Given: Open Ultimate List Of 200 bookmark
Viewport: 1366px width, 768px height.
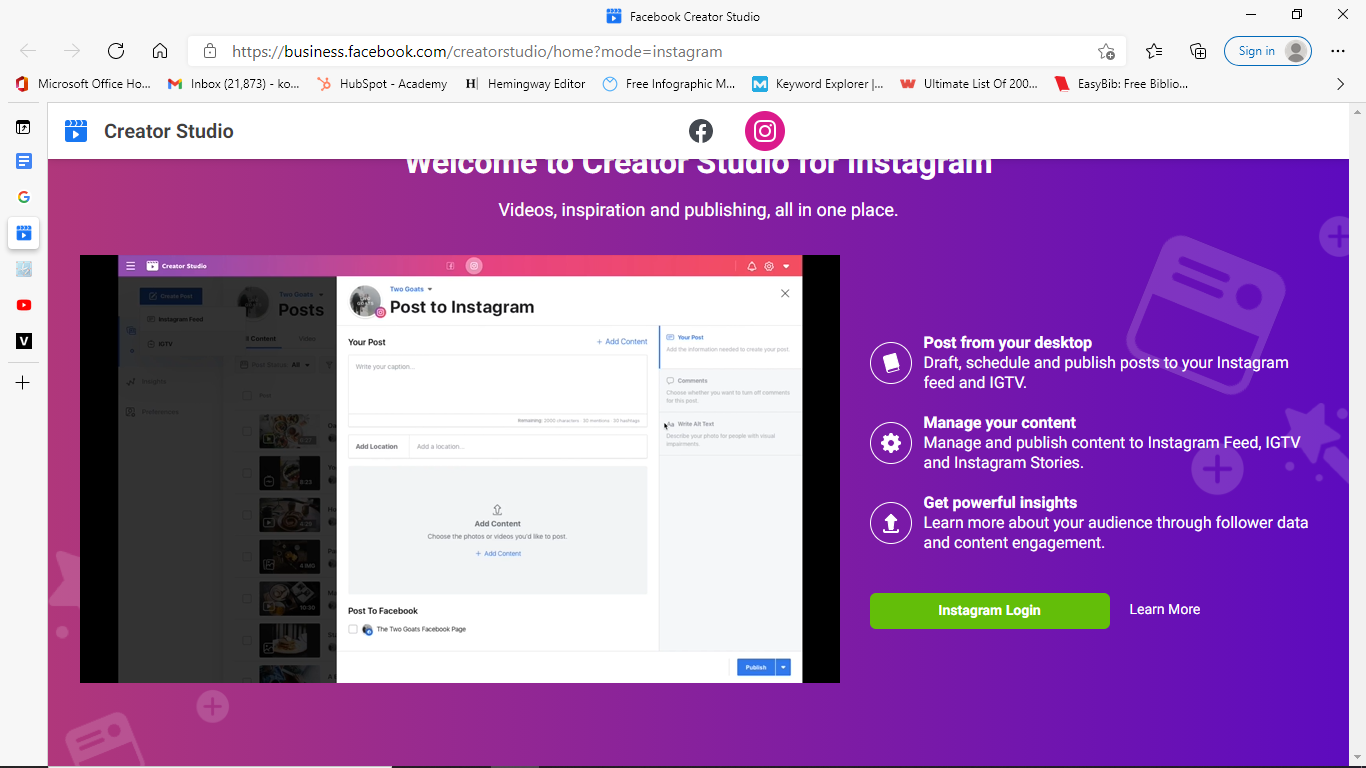Looking at the screenshot, I should click(969, 84).
